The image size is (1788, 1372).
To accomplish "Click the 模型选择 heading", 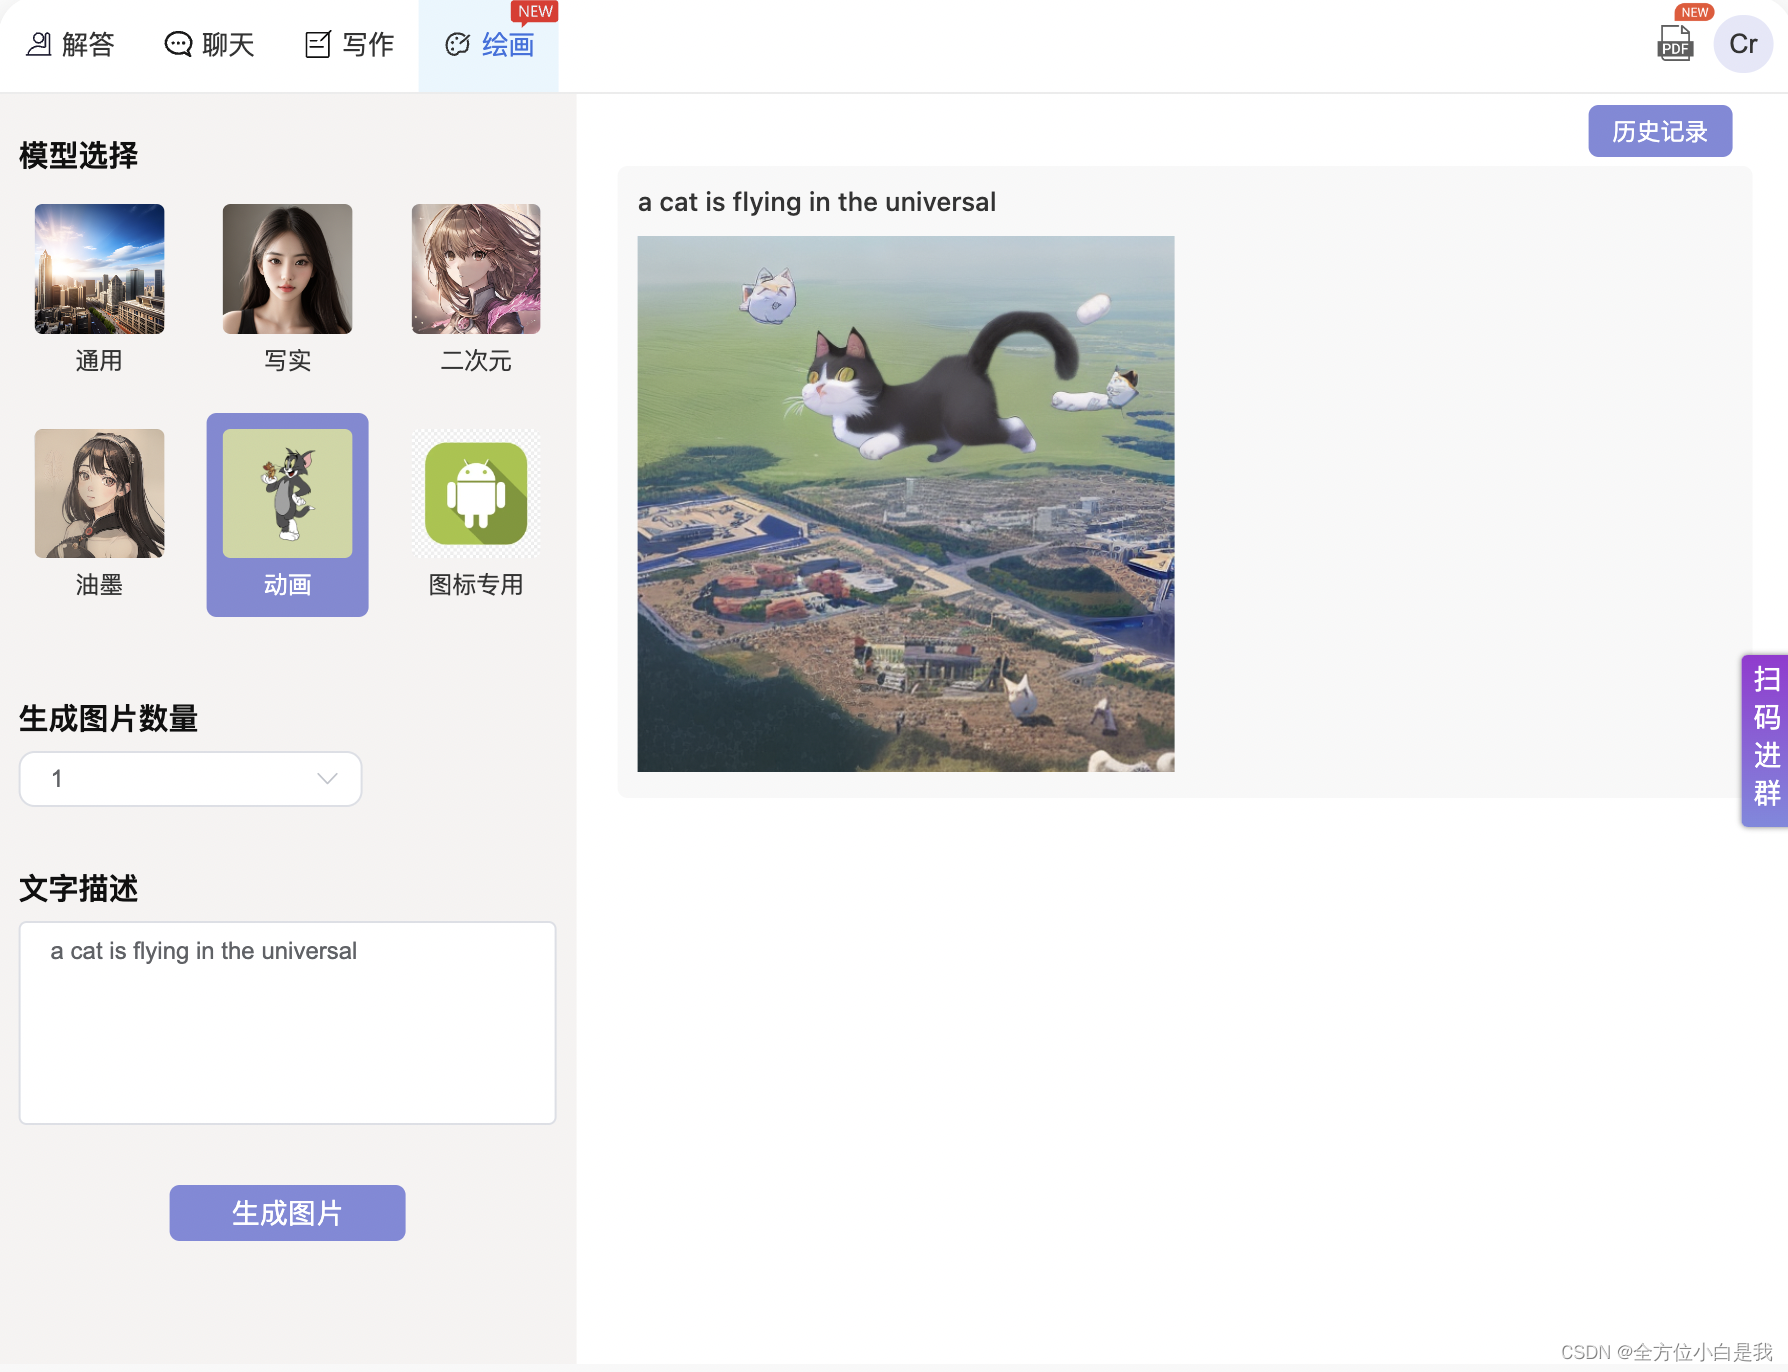I will (x=78, y=156).
